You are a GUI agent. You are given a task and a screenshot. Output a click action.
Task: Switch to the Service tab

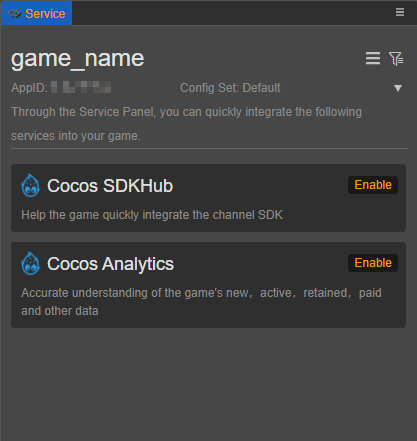click(x=36, y=13)
